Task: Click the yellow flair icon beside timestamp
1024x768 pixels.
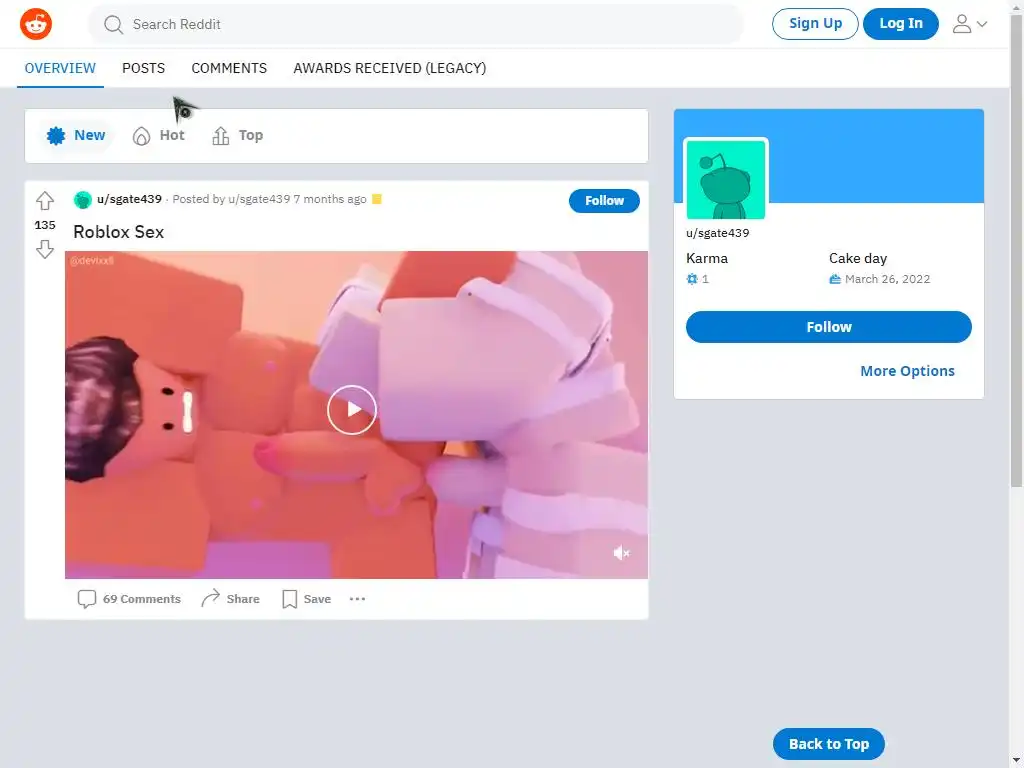Action: [377, 199]
